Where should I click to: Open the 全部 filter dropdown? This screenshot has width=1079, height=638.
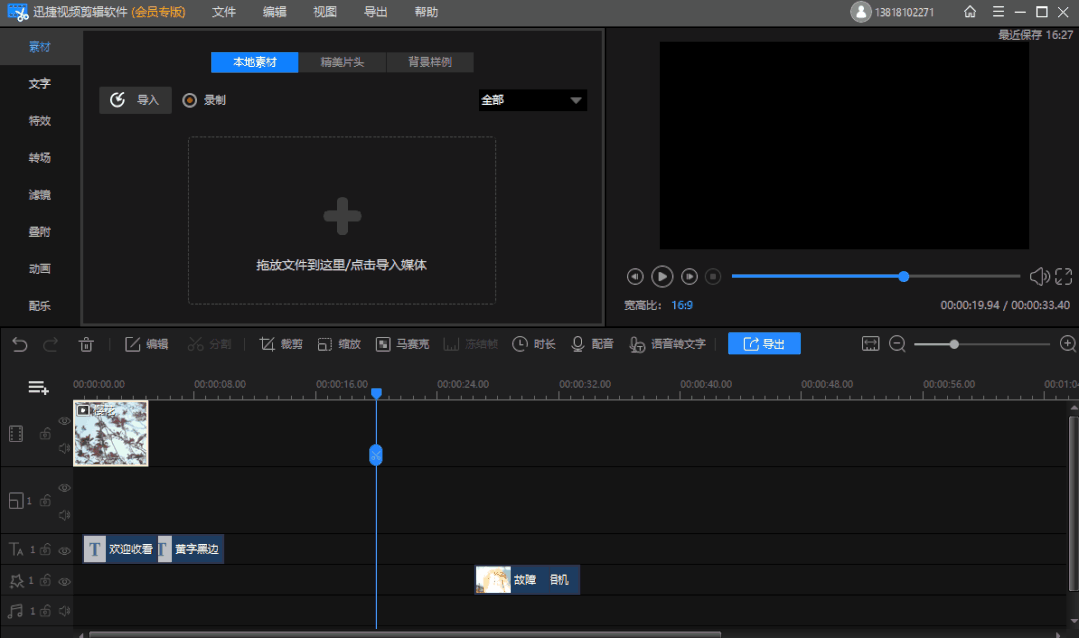pyautogui.click(x=532, y=100)
